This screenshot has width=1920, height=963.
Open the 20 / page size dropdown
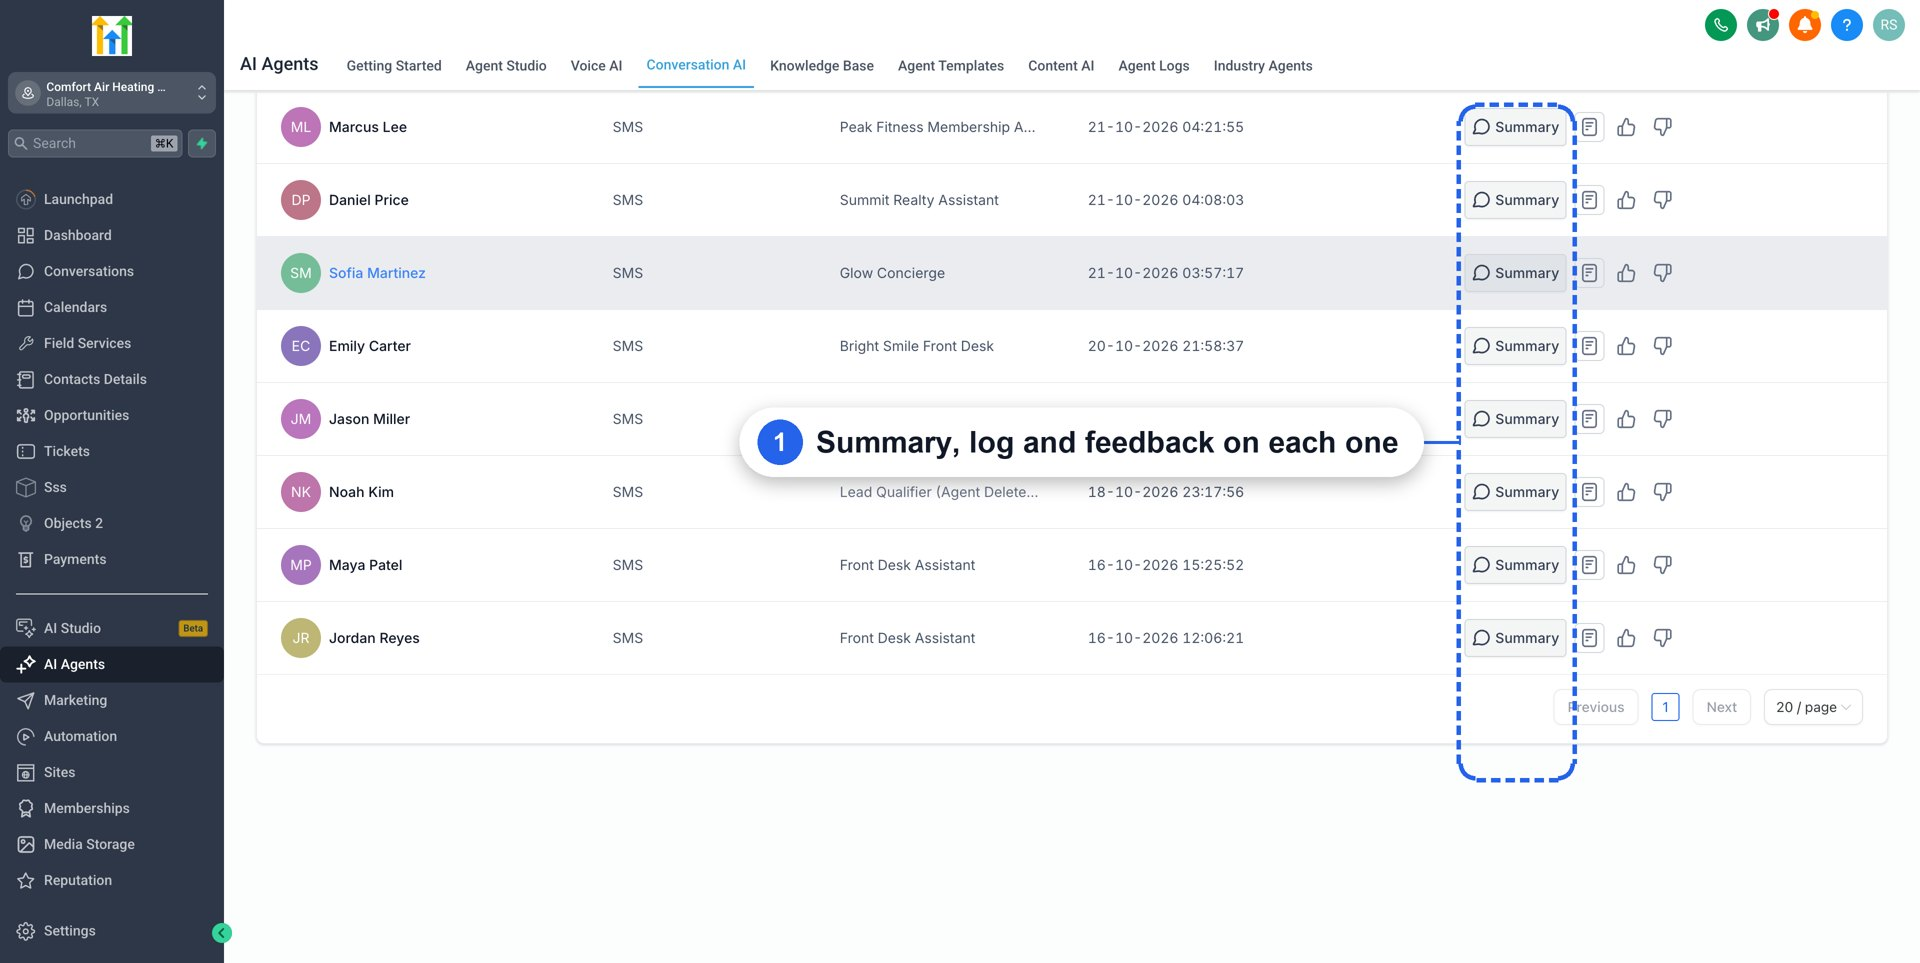click(1812, 707)
